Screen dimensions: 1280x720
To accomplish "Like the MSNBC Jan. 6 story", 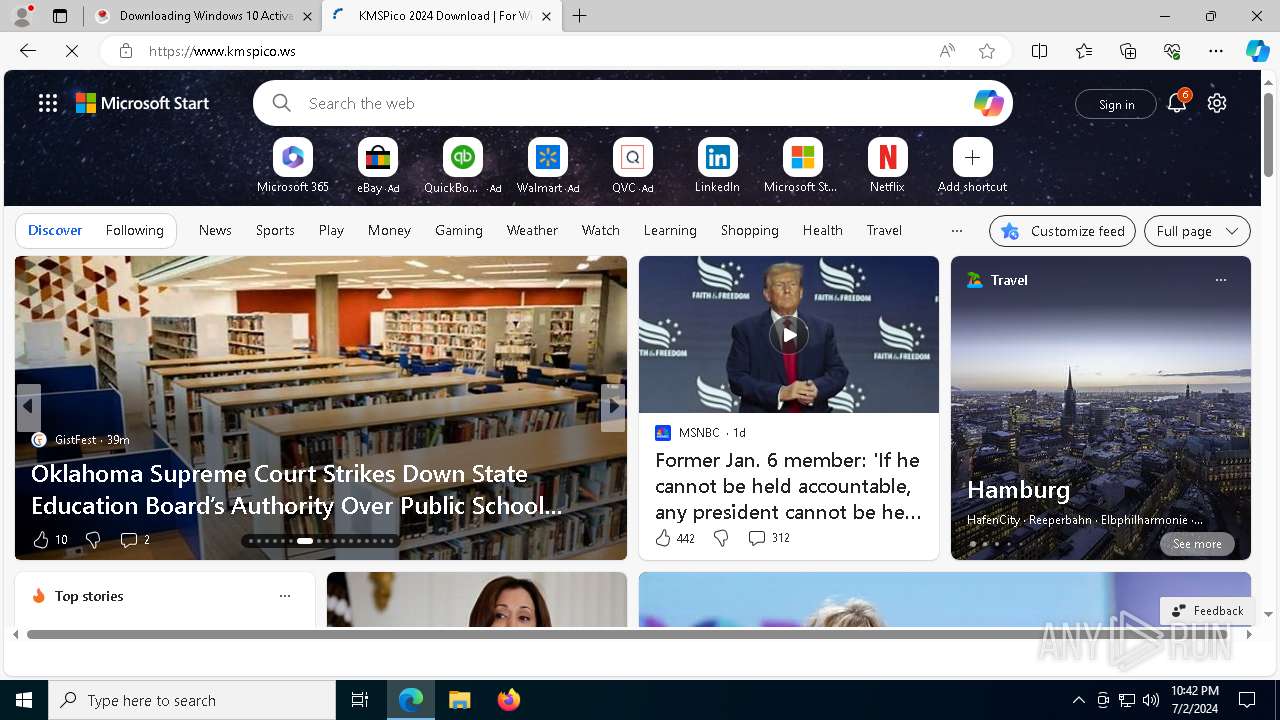I will (x=663, y=538).
